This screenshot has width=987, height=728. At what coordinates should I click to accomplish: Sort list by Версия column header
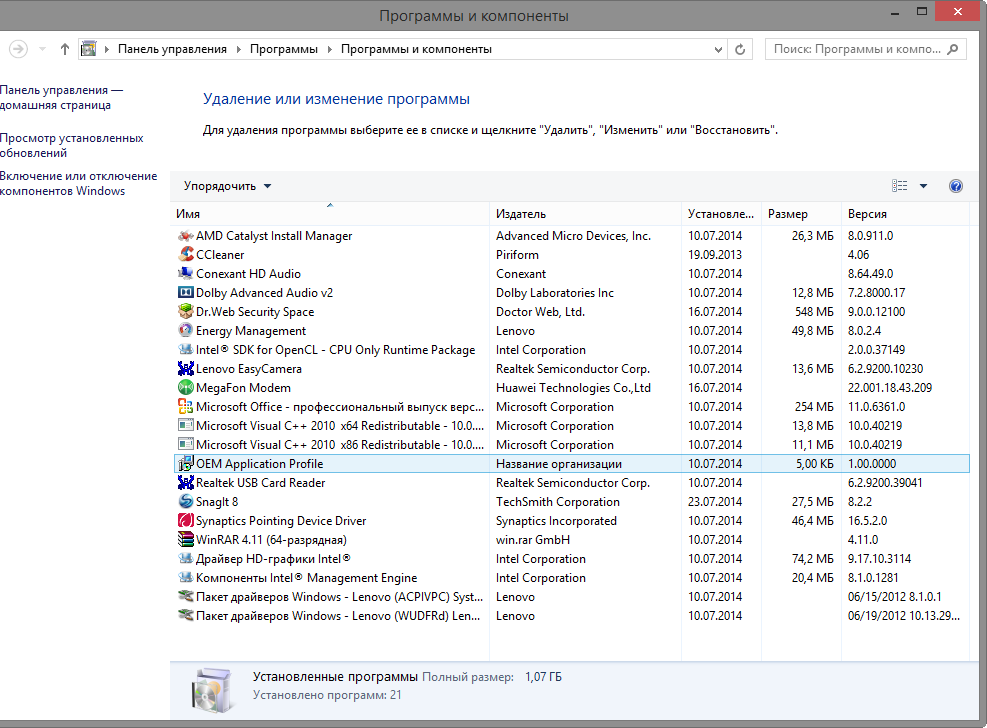click(x=905, y=214)
